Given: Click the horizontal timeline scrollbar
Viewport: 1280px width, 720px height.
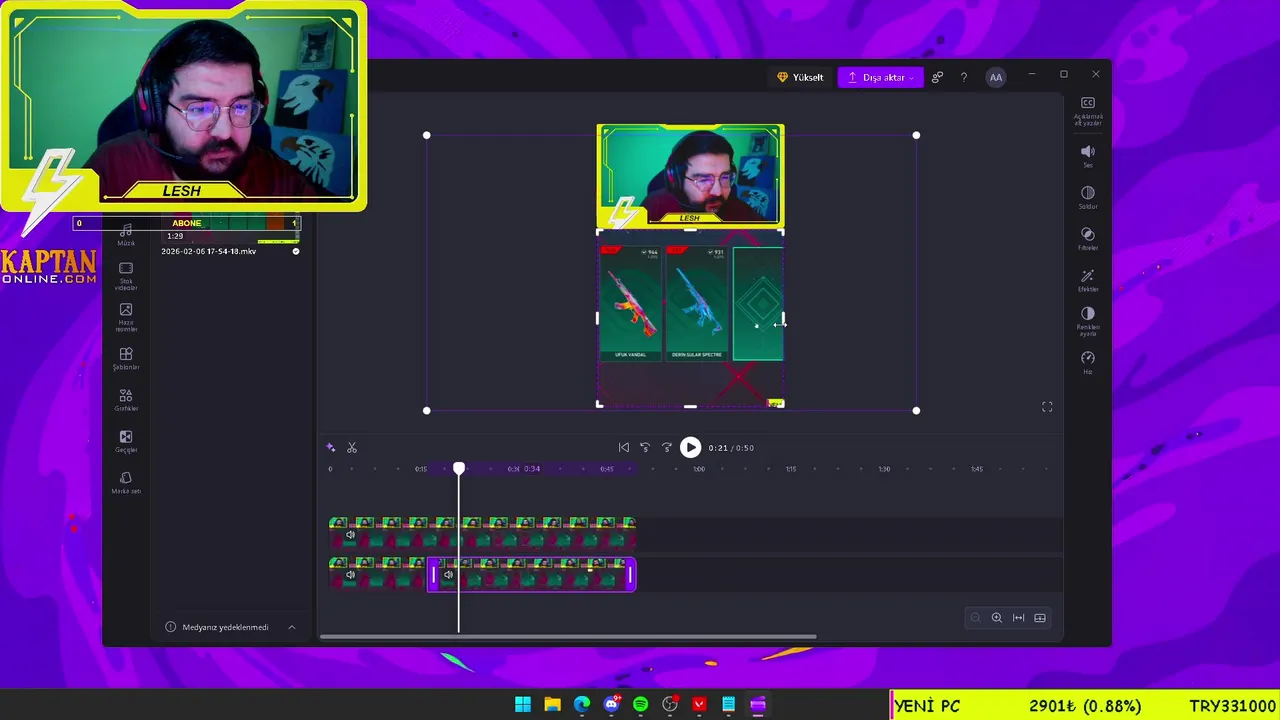Looking at the screenshot, I should (x=568, y=636).
